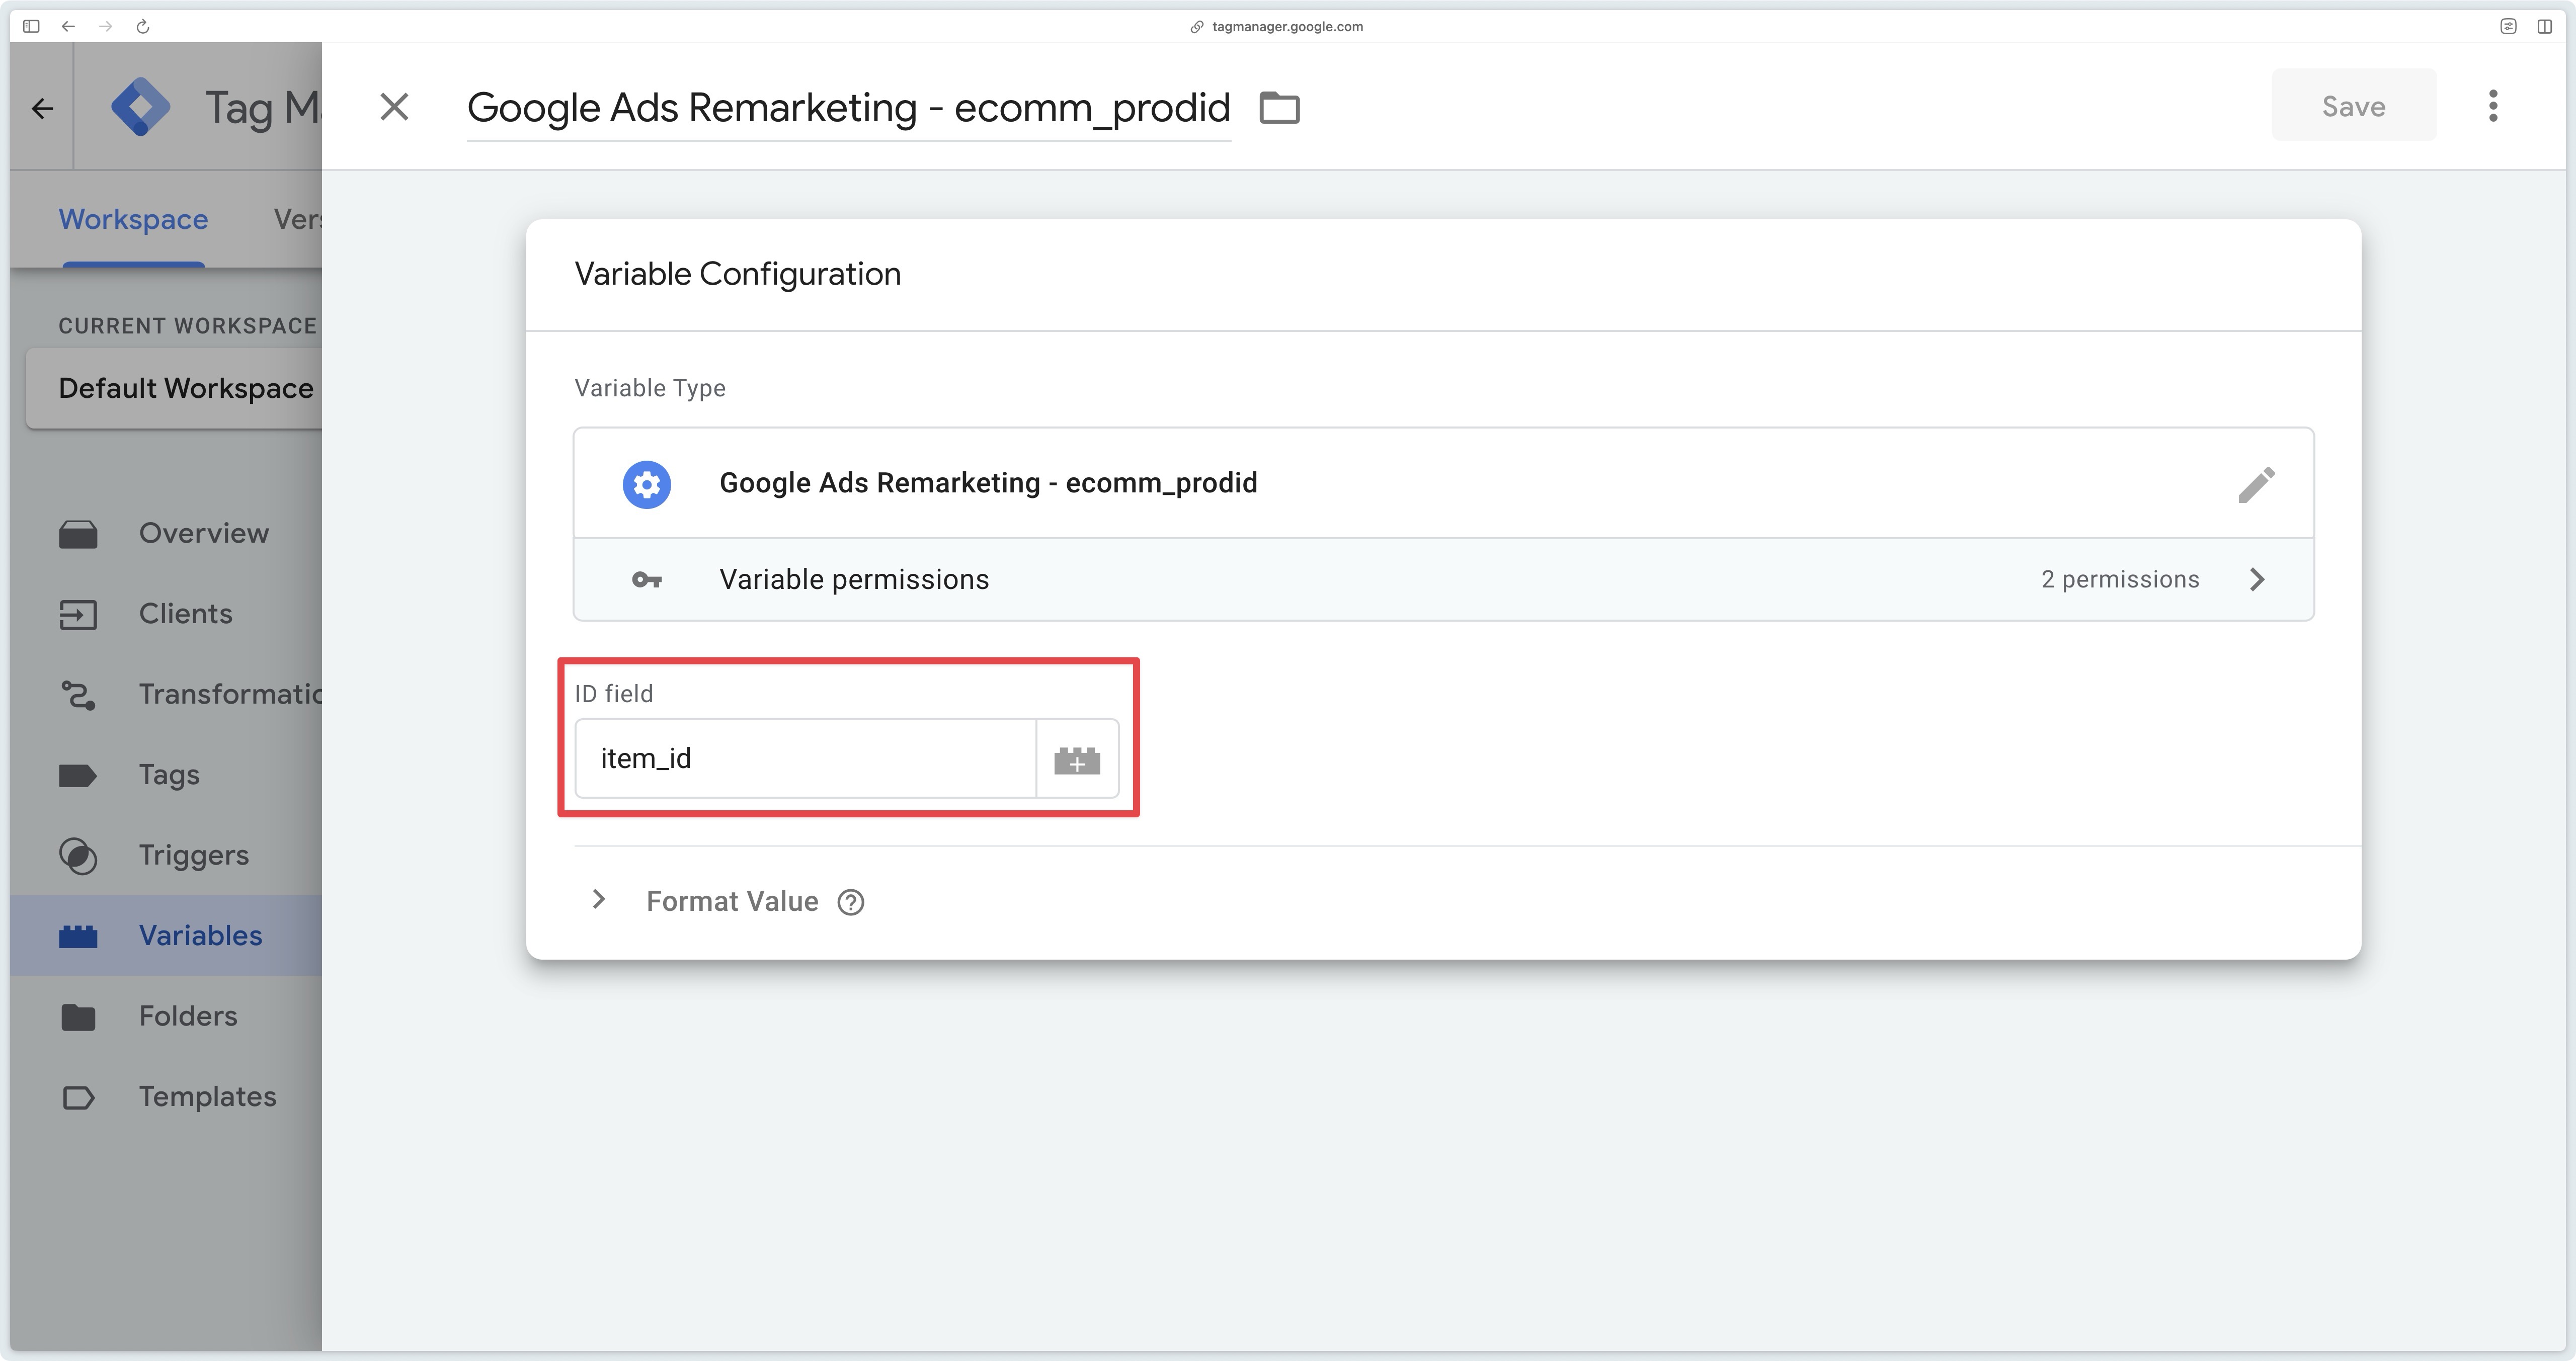Viewport: 2576px width, 1361px height.
Task: Click the Templates sidebar icon
Action: [78, 1098]
